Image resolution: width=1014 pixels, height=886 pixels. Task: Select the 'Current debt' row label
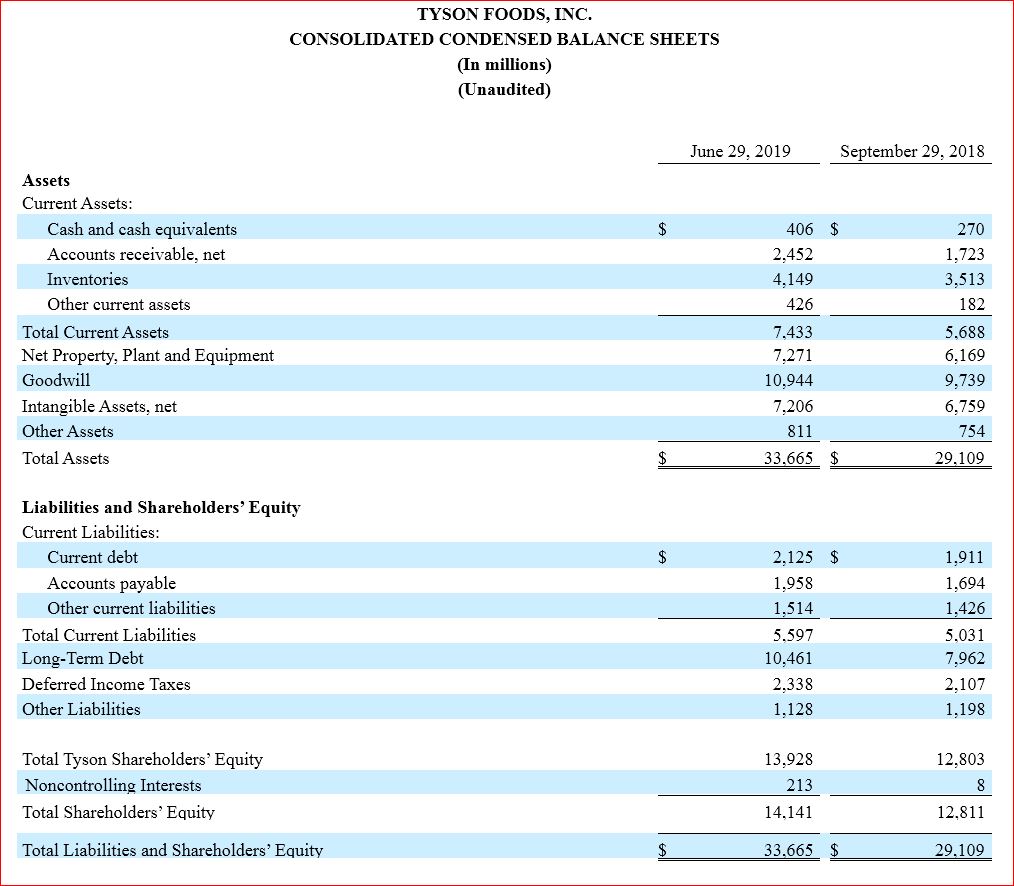pos(92,557)
